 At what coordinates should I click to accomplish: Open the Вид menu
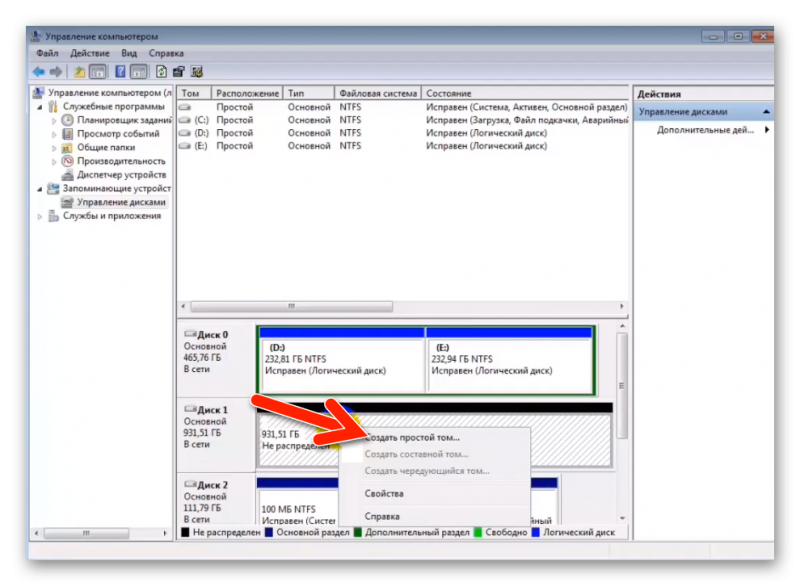(129, 53)
